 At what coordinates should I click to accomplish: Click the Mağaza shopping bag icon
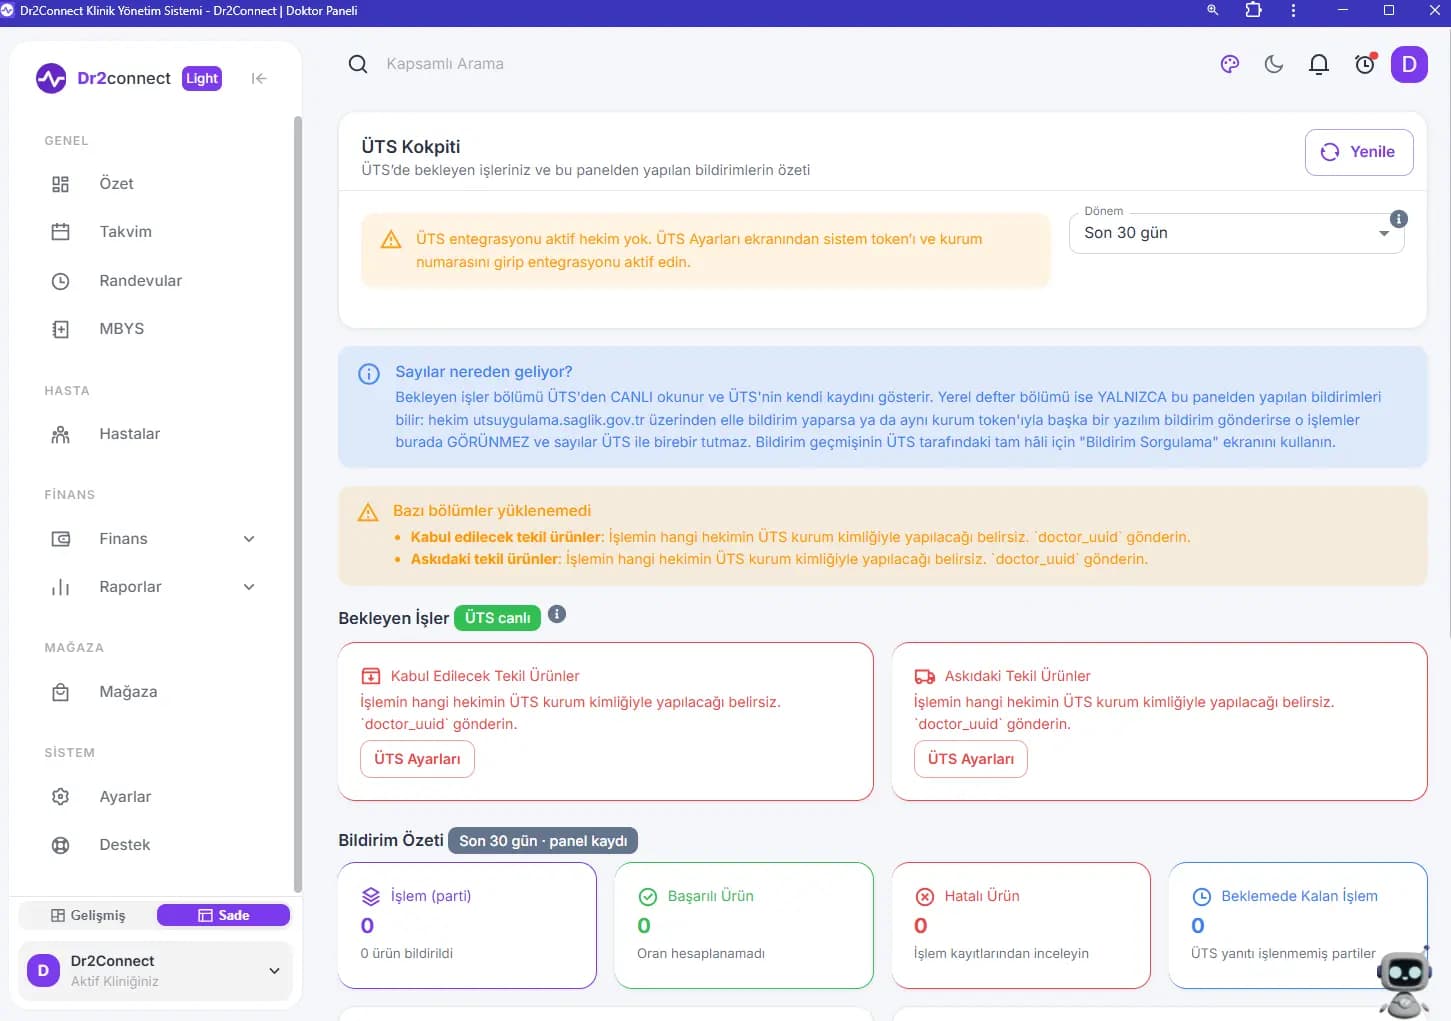point(60,692)
